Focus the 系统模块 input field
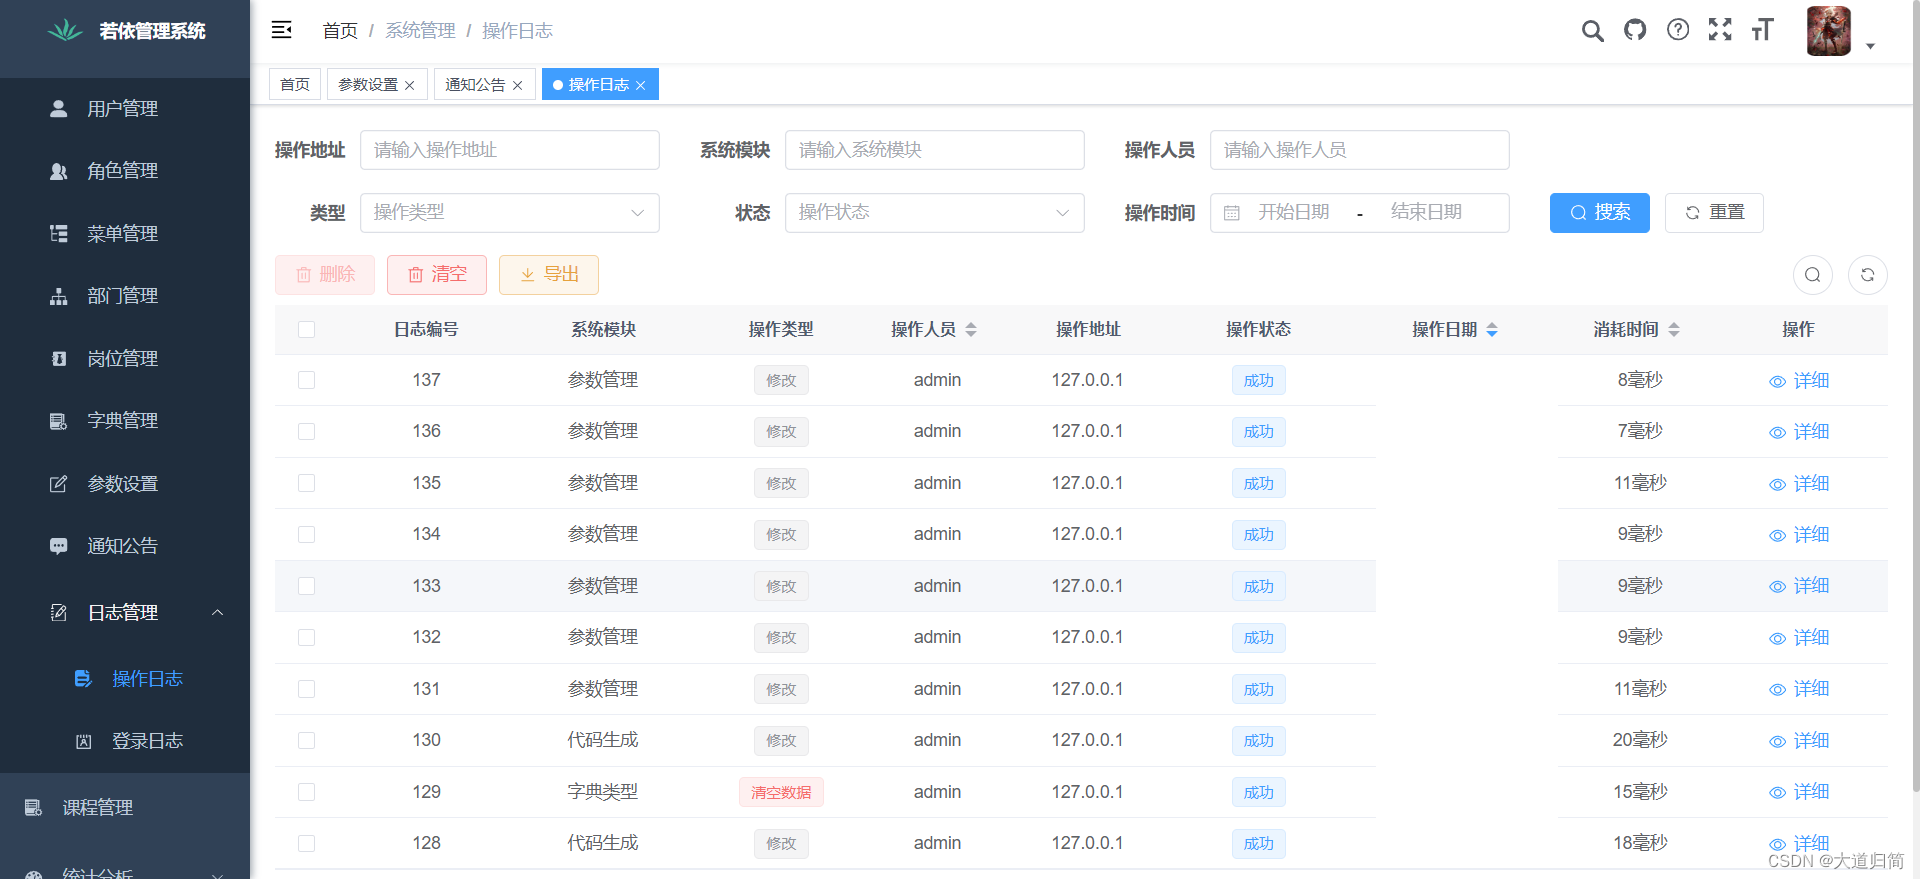 pos(935,150)
